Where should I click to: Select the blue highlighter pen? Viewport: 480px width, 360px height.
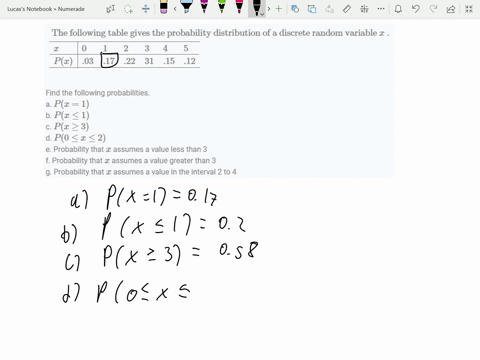[x=187, y=7]
